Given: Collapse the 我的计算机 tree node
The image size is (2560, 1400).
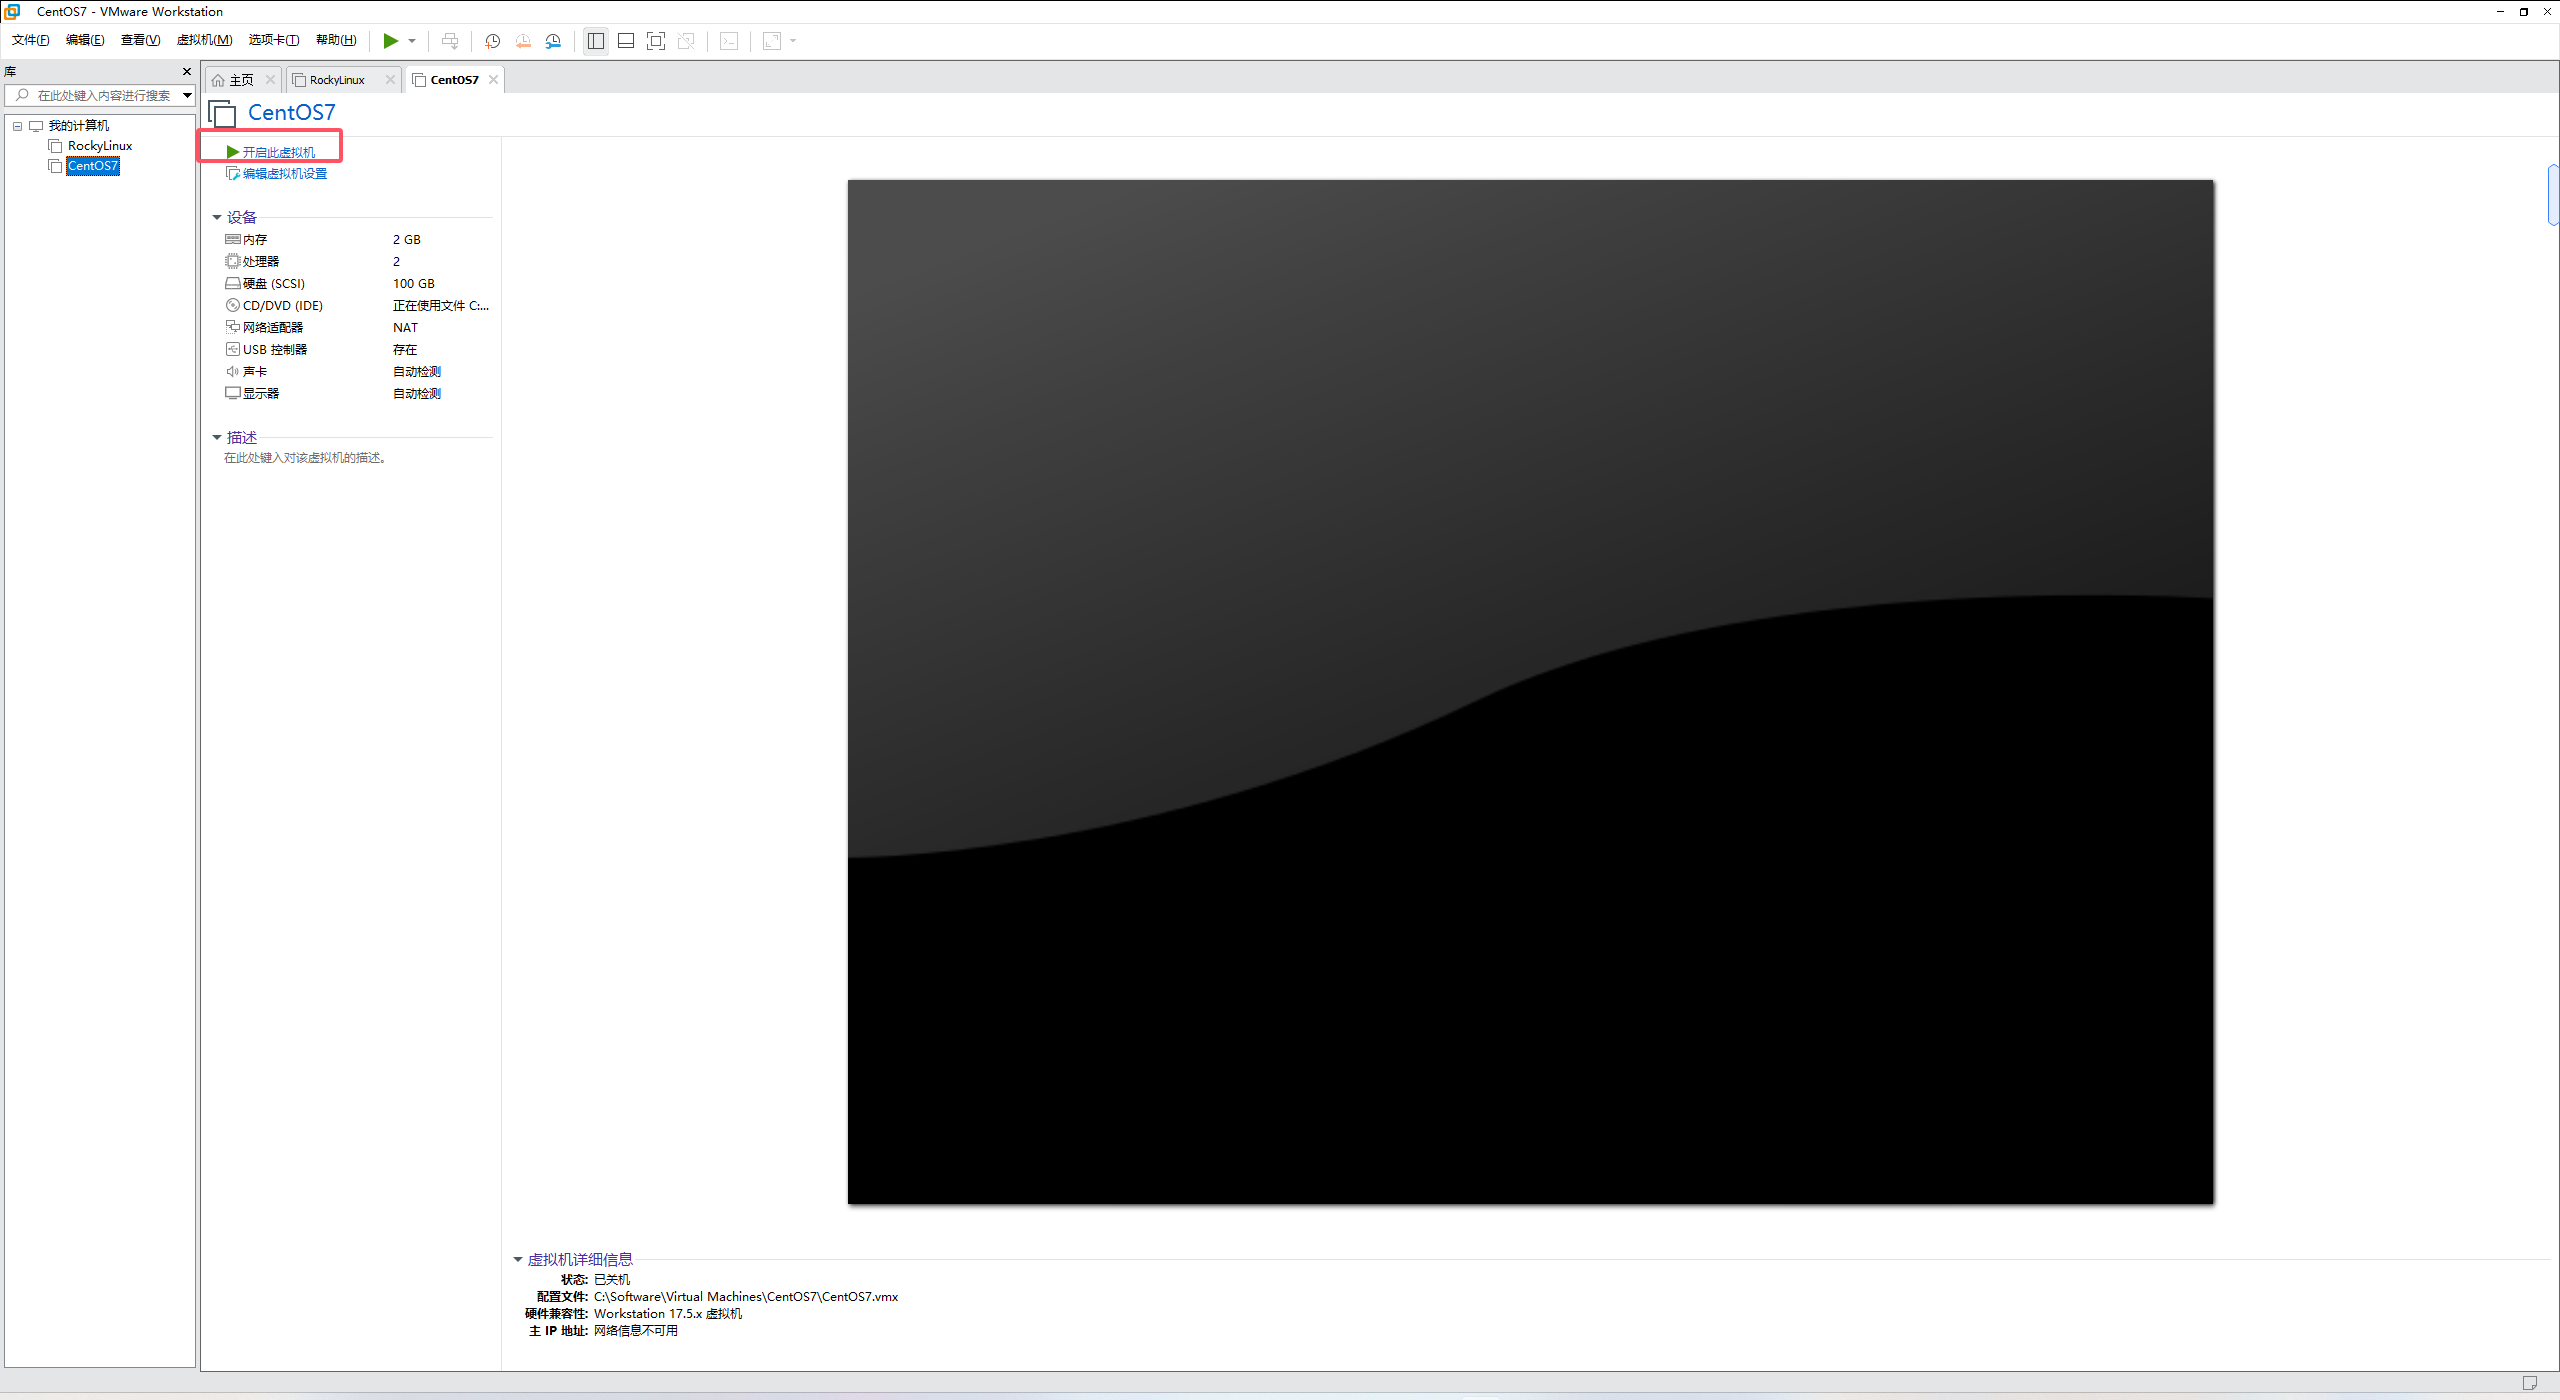Looking at the screenshot, I should [x=17, y=126].
